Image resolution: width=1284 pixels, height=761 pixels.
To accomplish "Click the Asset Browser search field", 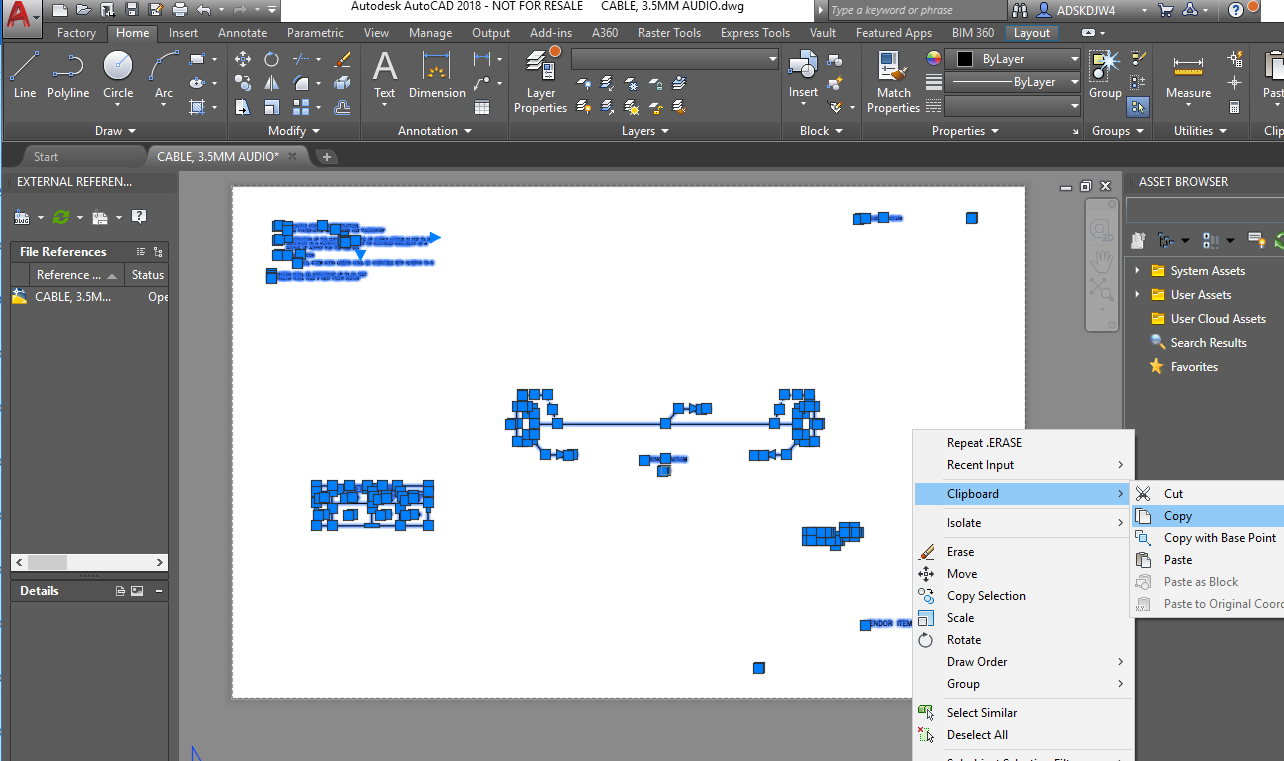I will tap(1205, 209).
